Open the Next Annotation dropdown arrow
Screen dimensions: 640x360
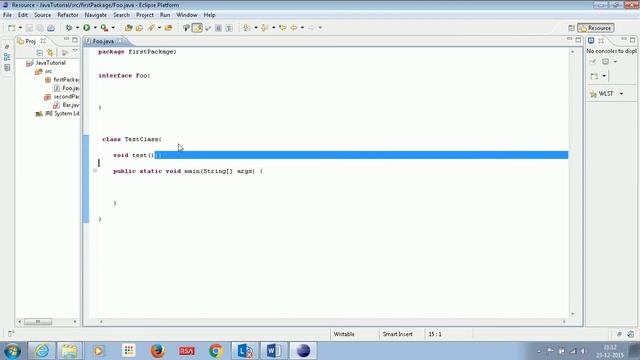tap(256, 28)
